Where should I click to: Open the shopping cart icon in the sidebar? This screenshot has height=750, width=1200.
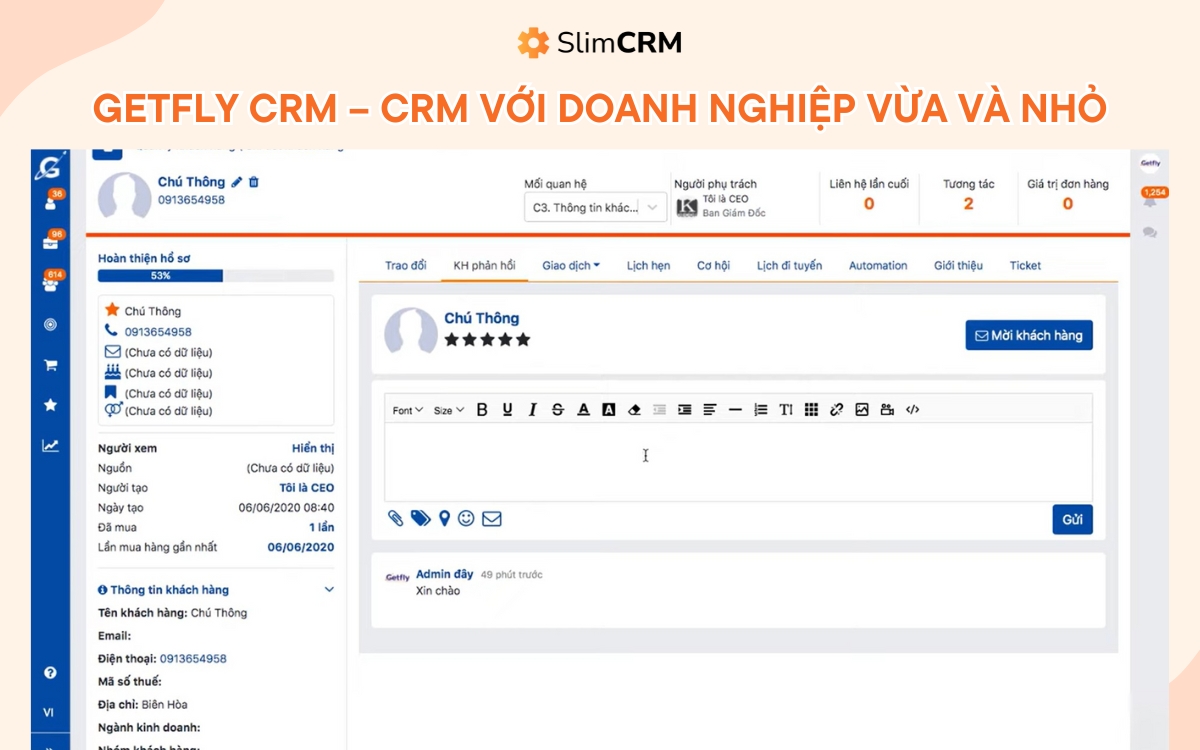pyautogui.click(x=50, y=365)
